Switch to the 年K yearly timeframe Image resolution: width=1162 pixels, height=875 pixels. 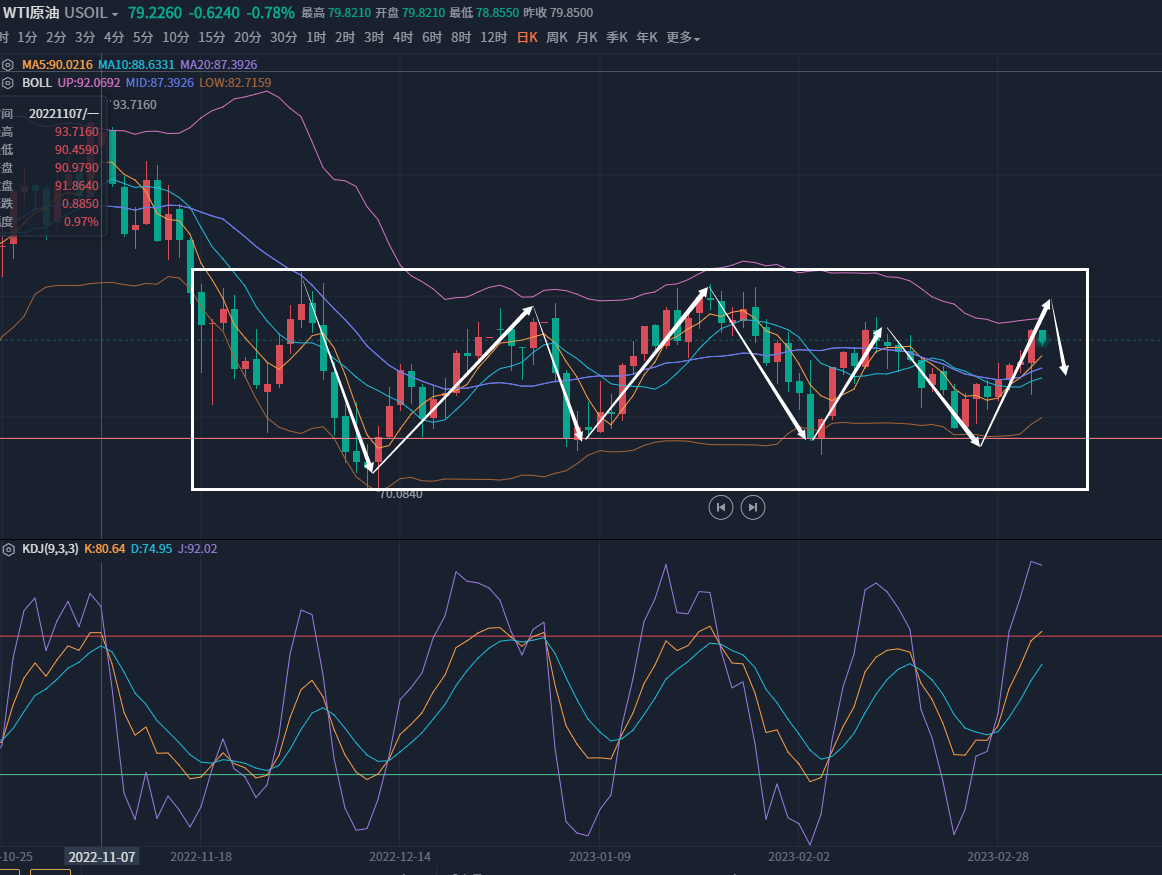click(x=647, y=38)
